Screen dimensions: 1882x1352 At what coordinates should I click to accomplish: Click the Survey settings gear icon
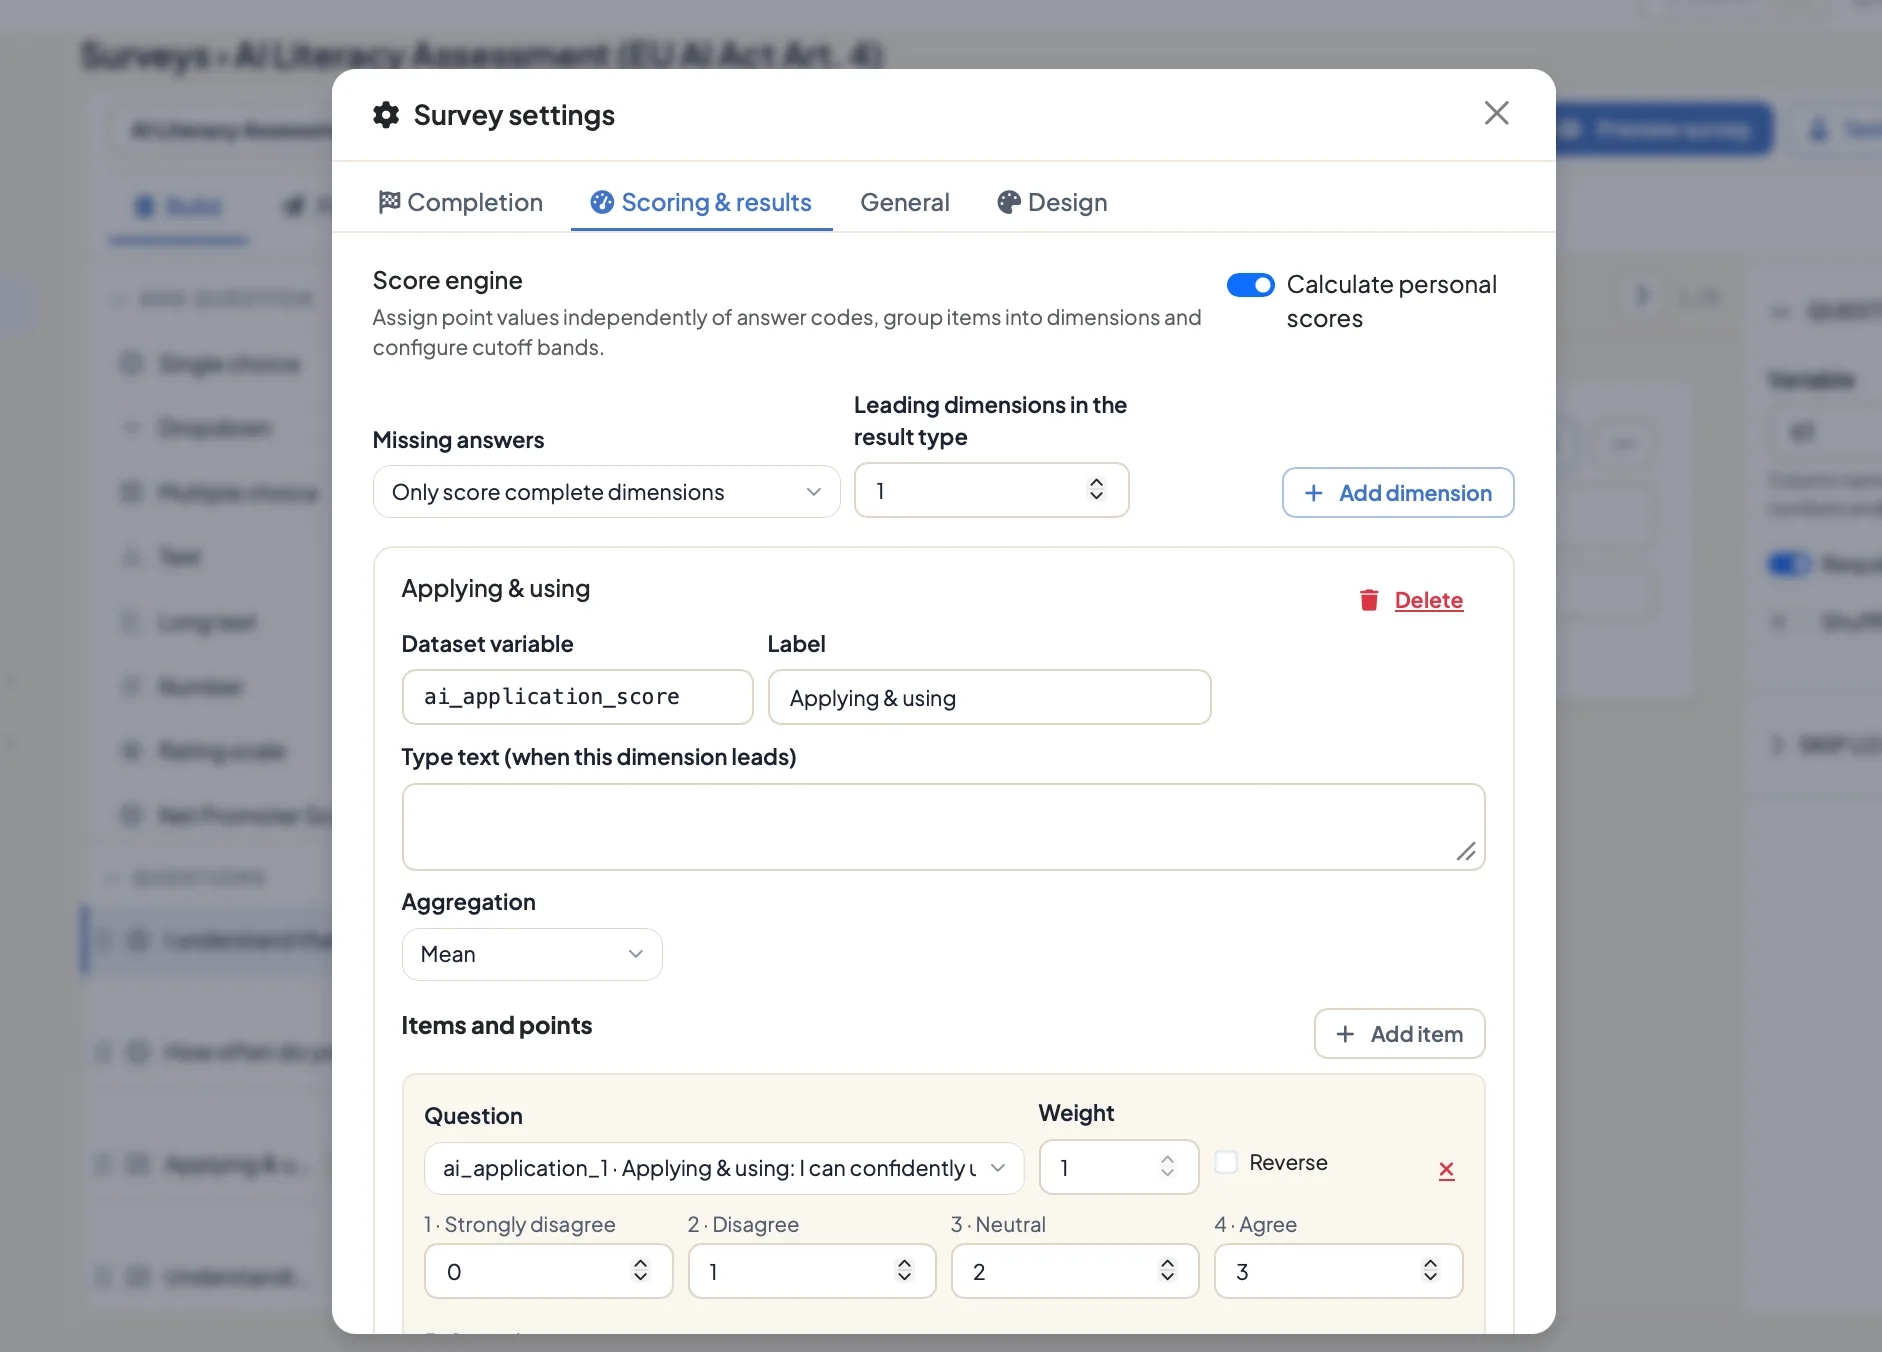386,115
